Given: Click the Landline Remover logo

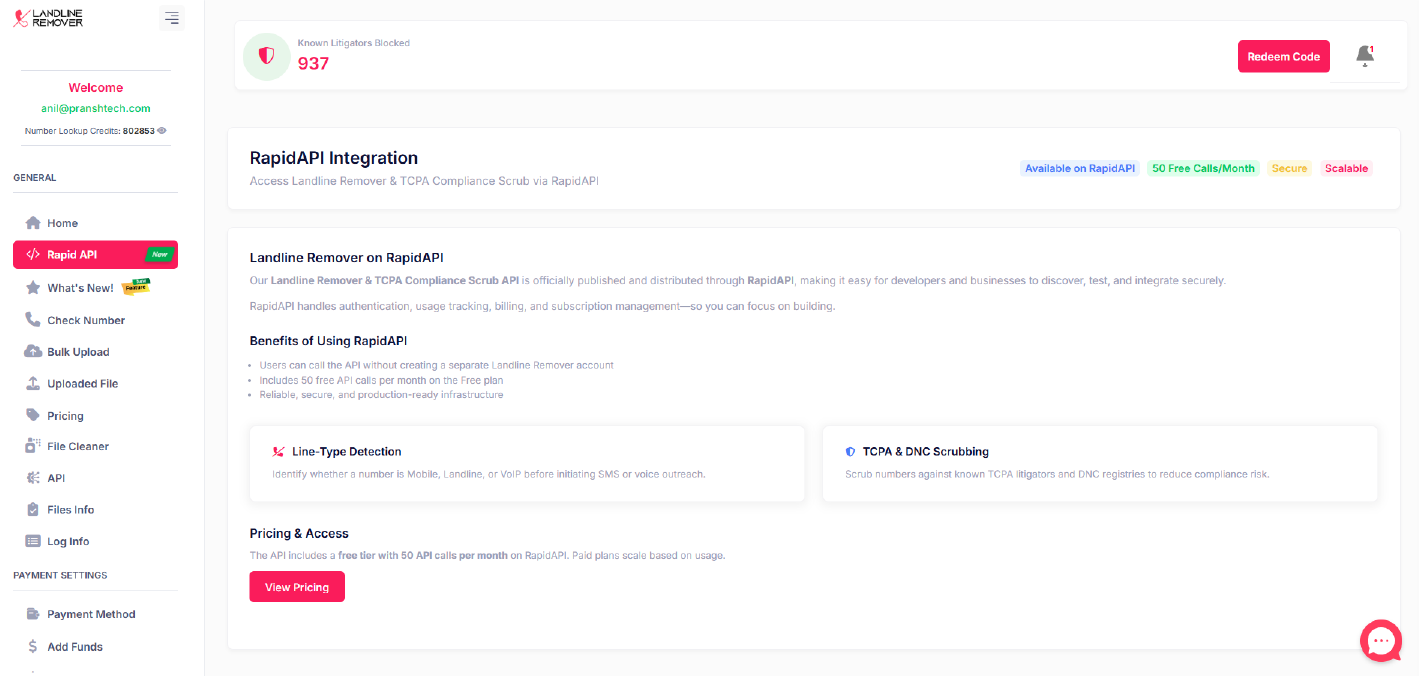Looking at the screenshot, I should pos(48,17).
